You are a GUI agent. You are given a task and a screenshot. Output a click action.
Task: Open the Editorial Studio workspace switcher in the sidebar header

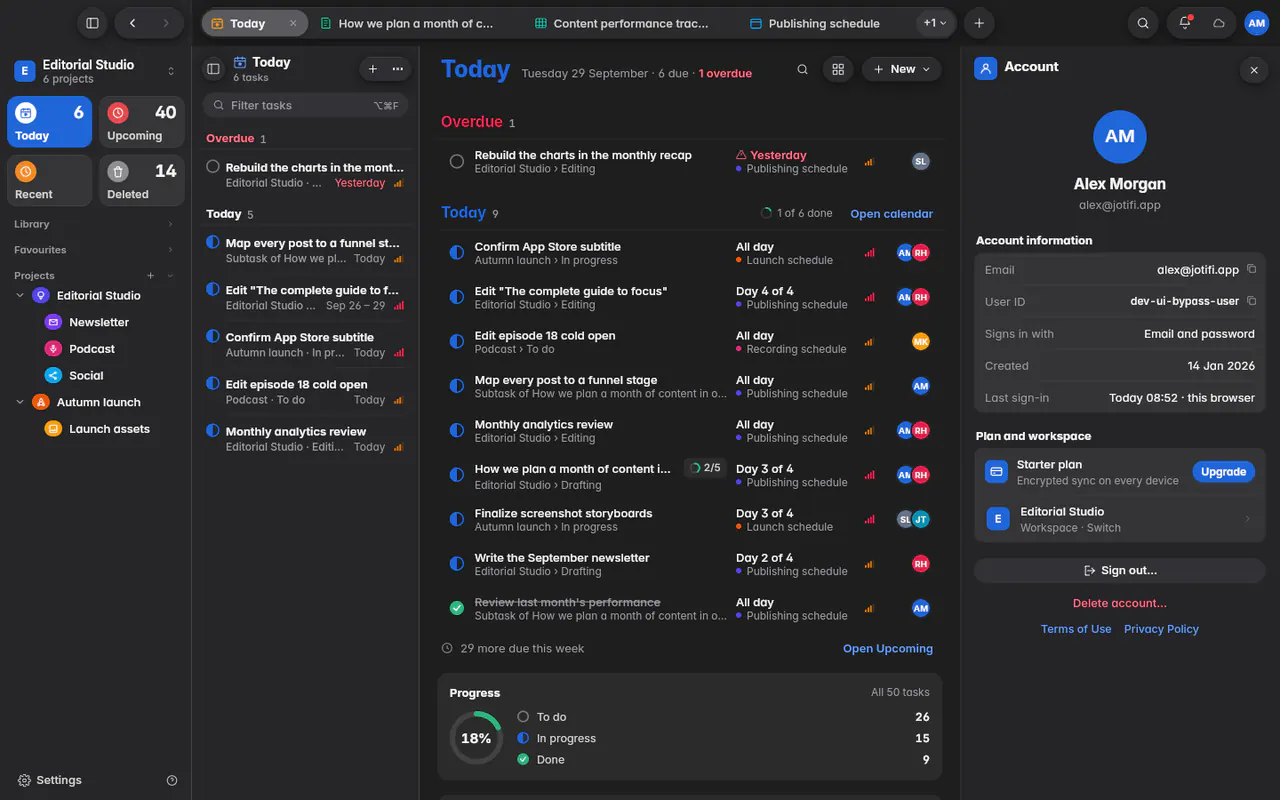pyautogui.click(x=95, y=71)
